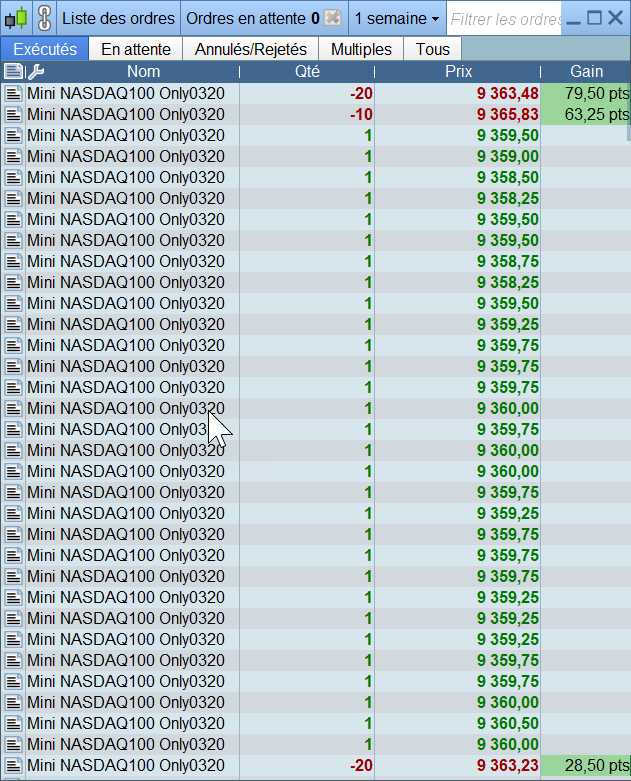Open details icon for order at 9 360,50
Viewport: 631px width, 781px height.
13,723
